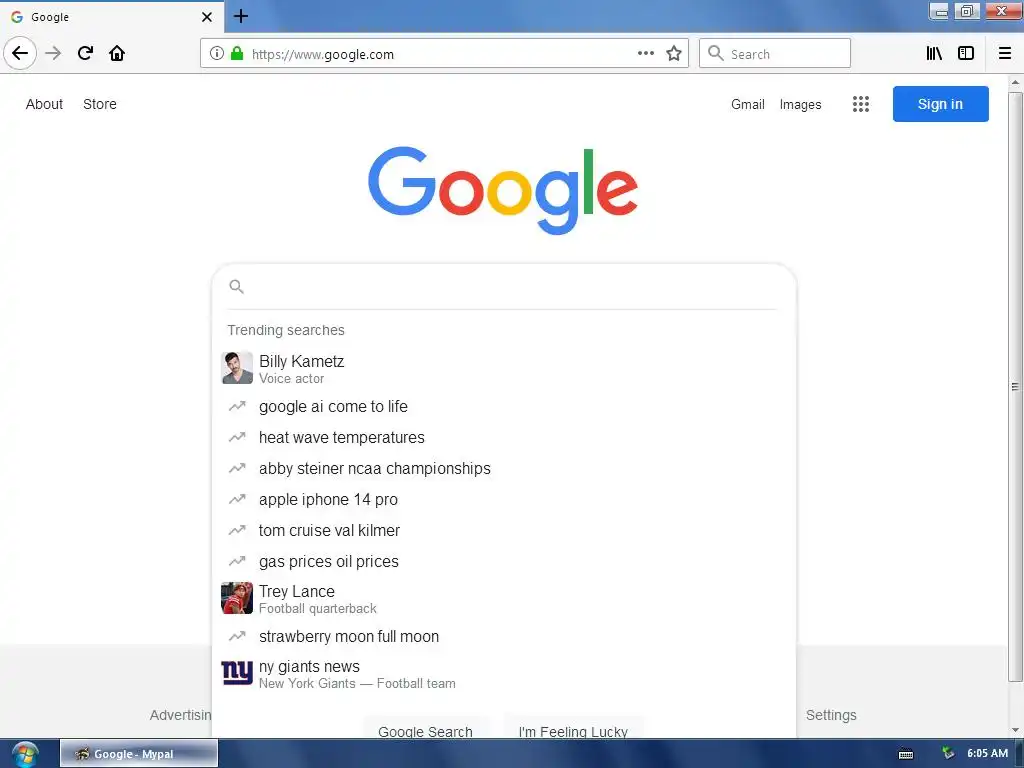
Task: Click the Google logo
Action: (503, 190)
